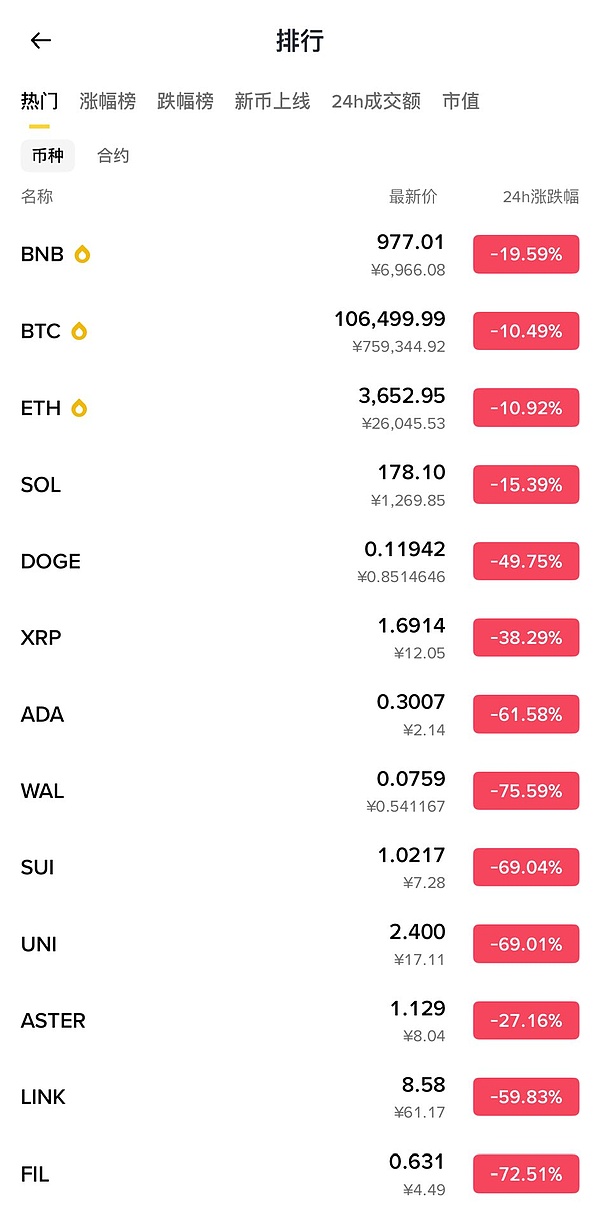Tap the back arrow icon
600x1209 pixels.
pyautogui.click(x=40, y=41)
